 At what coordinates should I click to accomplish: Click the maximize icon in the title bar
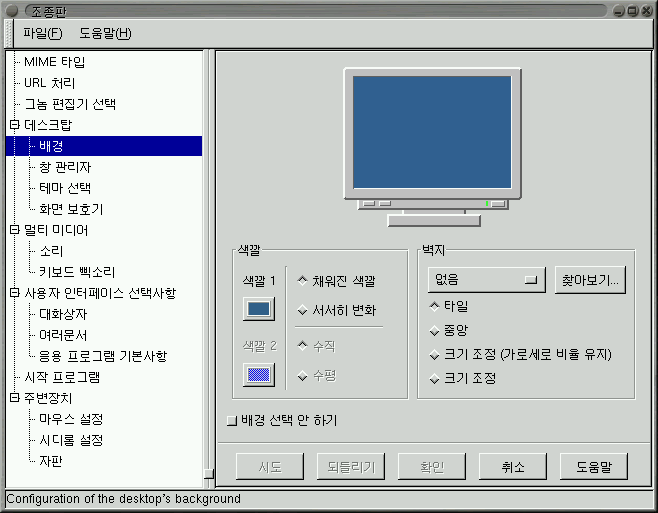coord(633,10)
